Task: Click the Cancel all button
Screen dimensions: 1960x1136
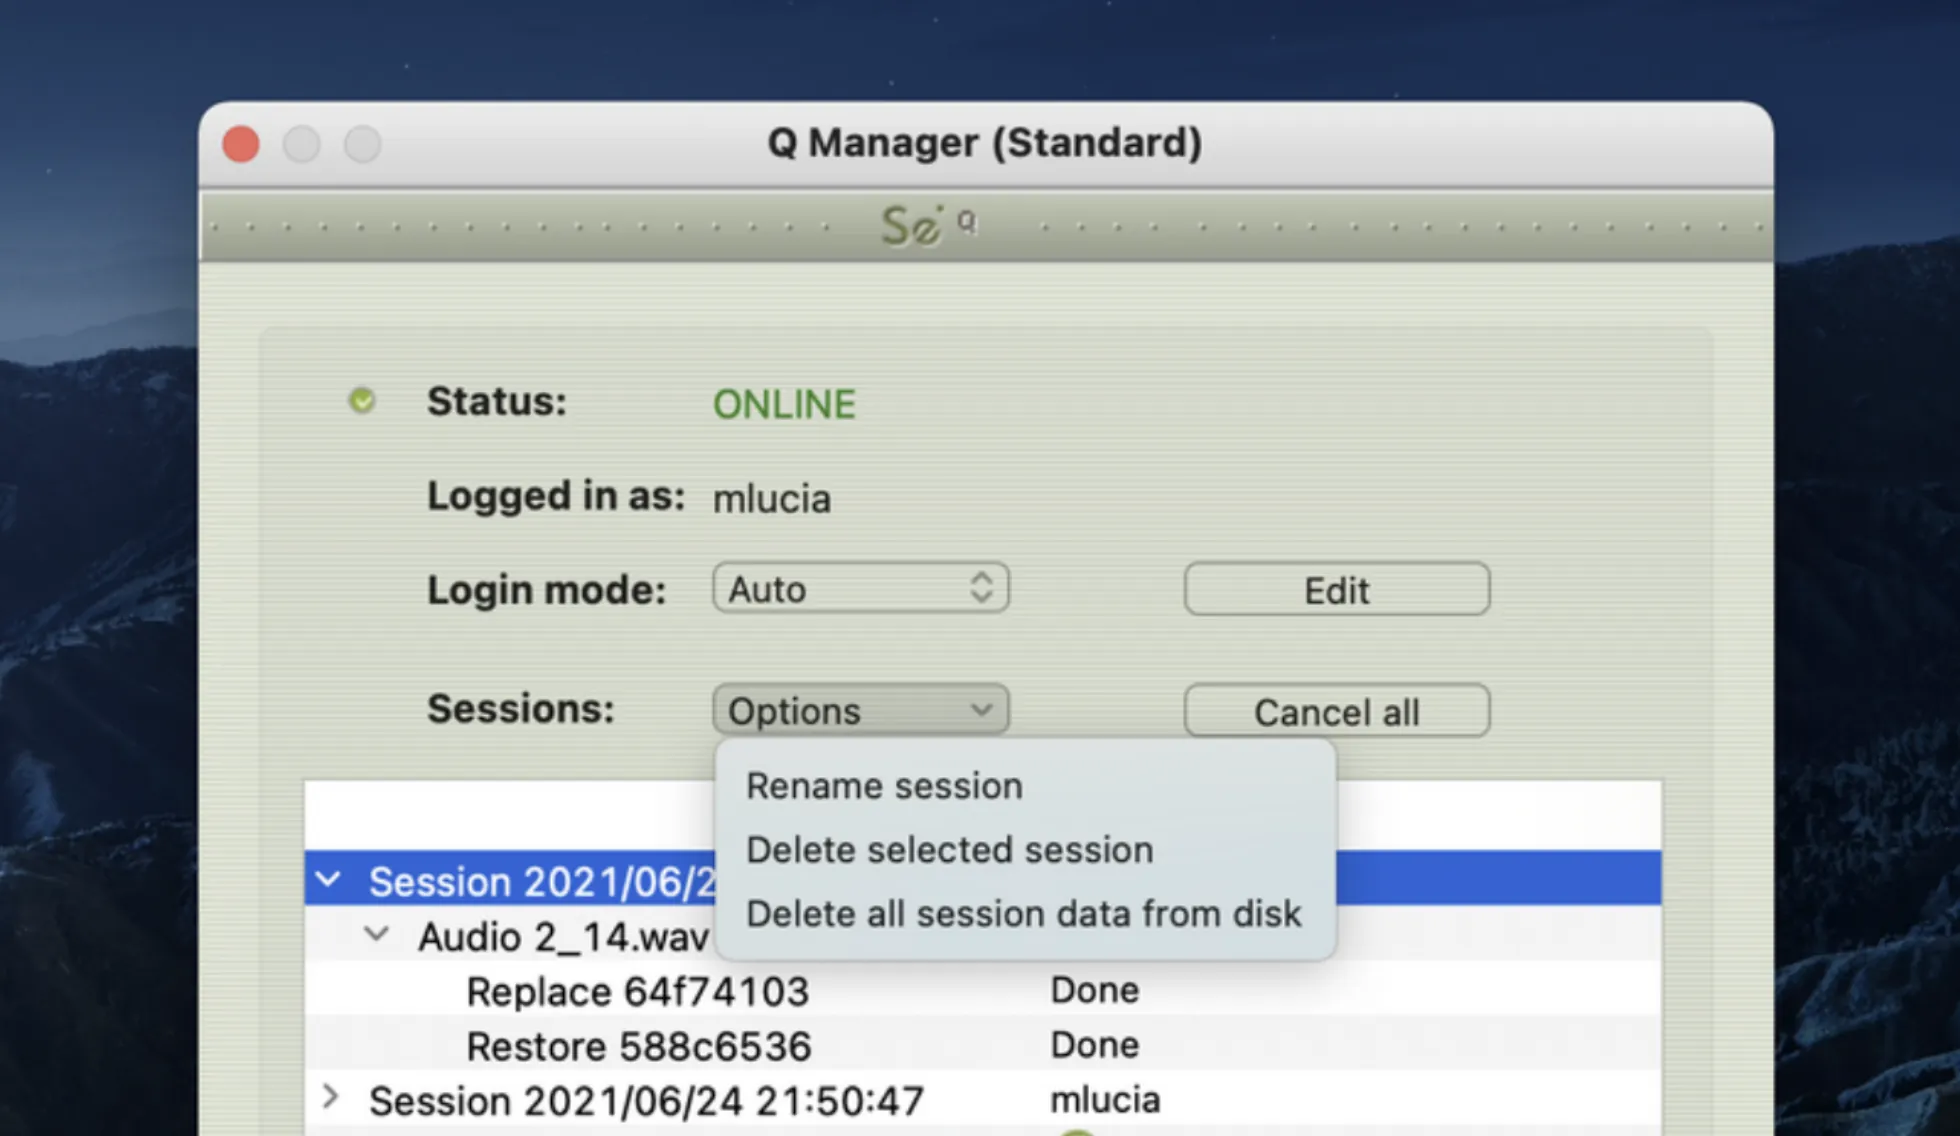Action: 1336,711
